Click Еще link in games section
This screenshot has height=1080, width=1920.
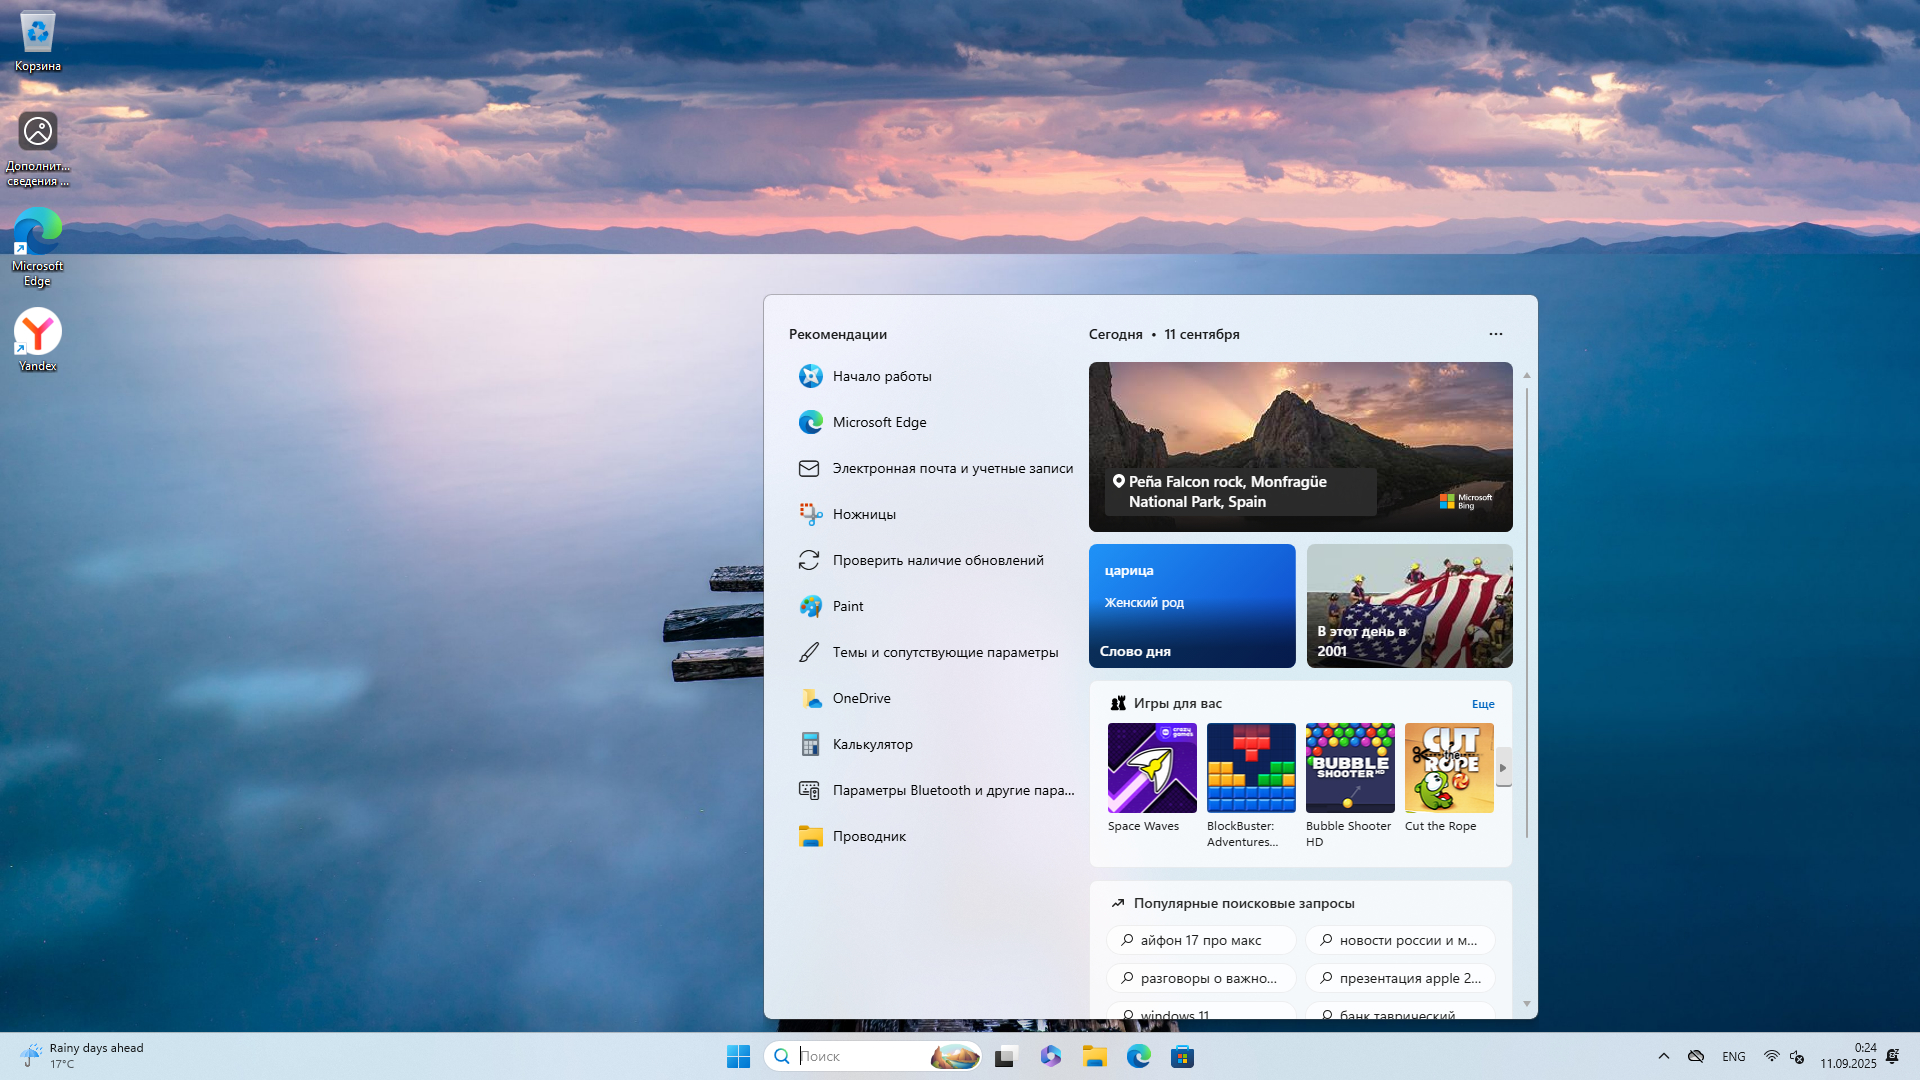1482,704
